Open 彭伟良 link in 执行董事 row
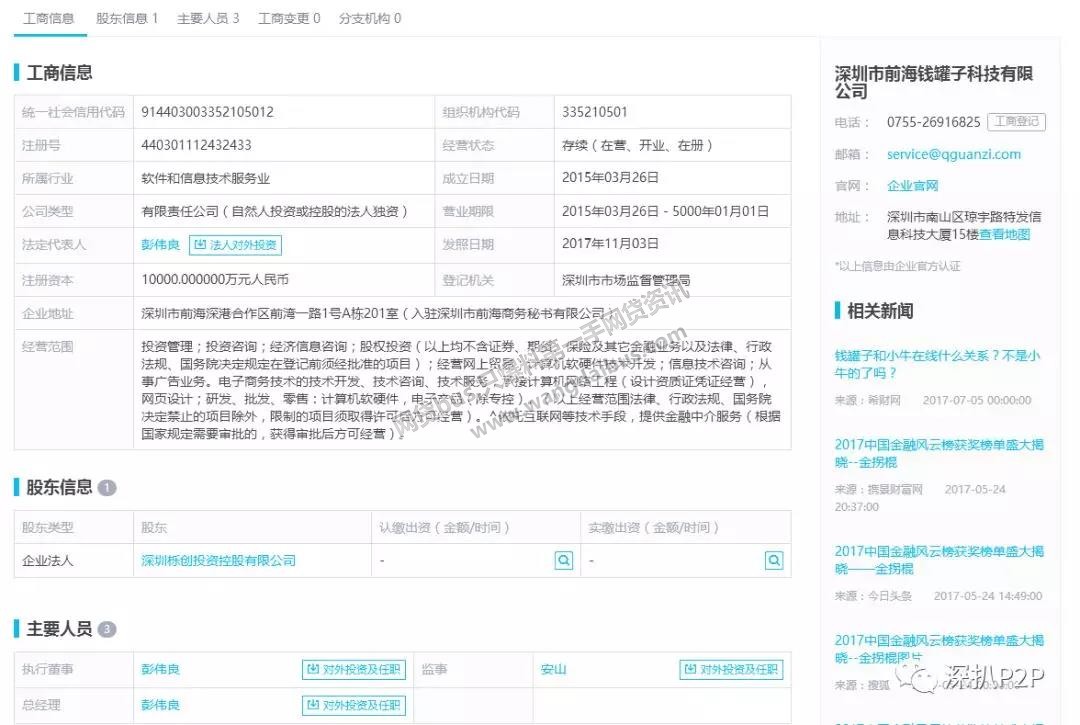The image size is (1080, 725). click(160, 669)
